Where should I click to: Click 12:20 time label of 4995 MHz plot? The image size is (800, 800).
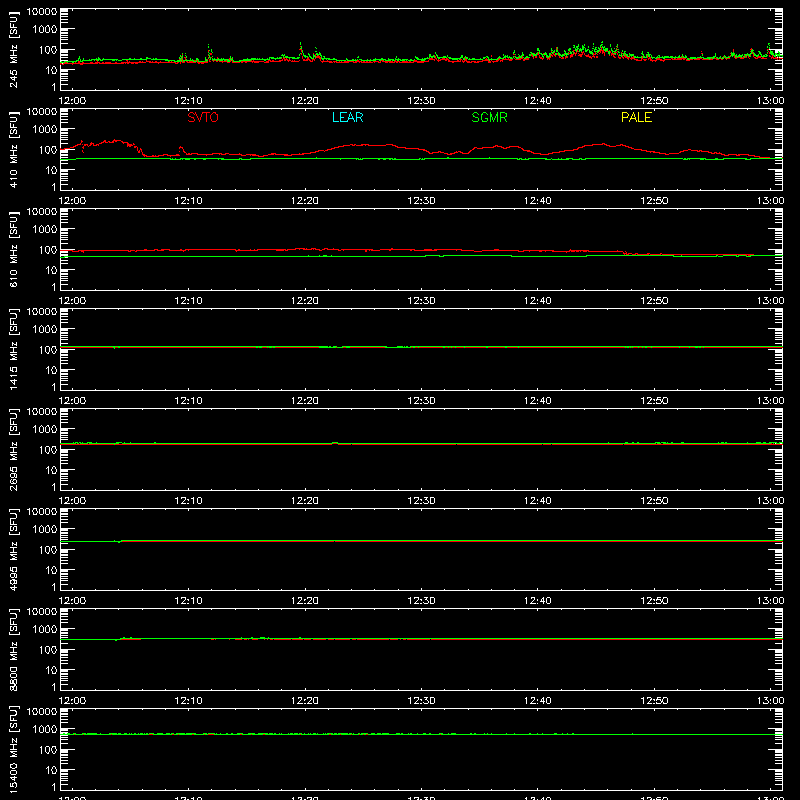pyautogui.click(x=305, y=601)
